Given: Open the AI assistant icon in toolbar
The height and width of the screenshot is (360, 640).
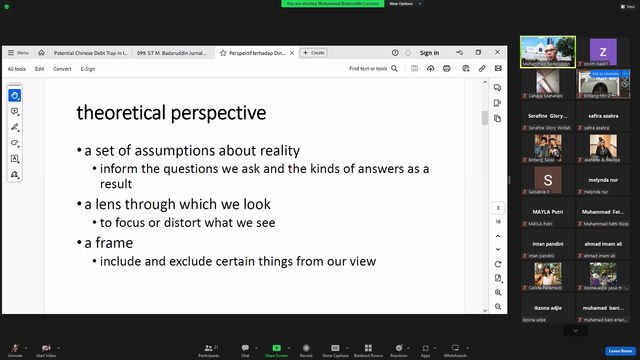Looking at the screenshot, I should tap(466, 69).
